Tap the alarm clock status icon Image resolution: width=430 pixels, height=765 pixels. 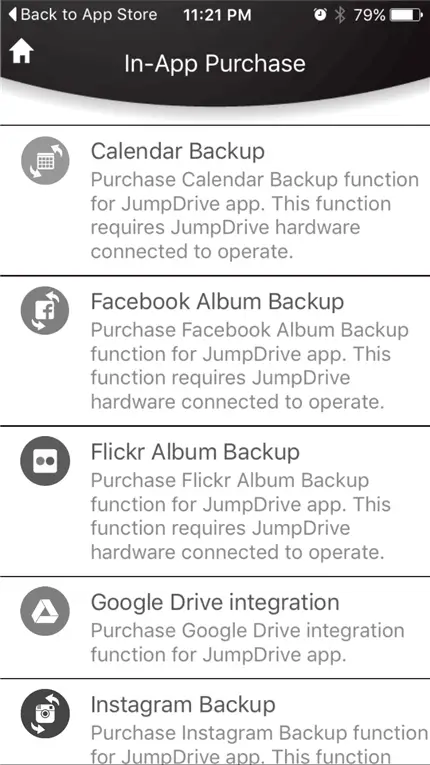click(x=320, y=15)
